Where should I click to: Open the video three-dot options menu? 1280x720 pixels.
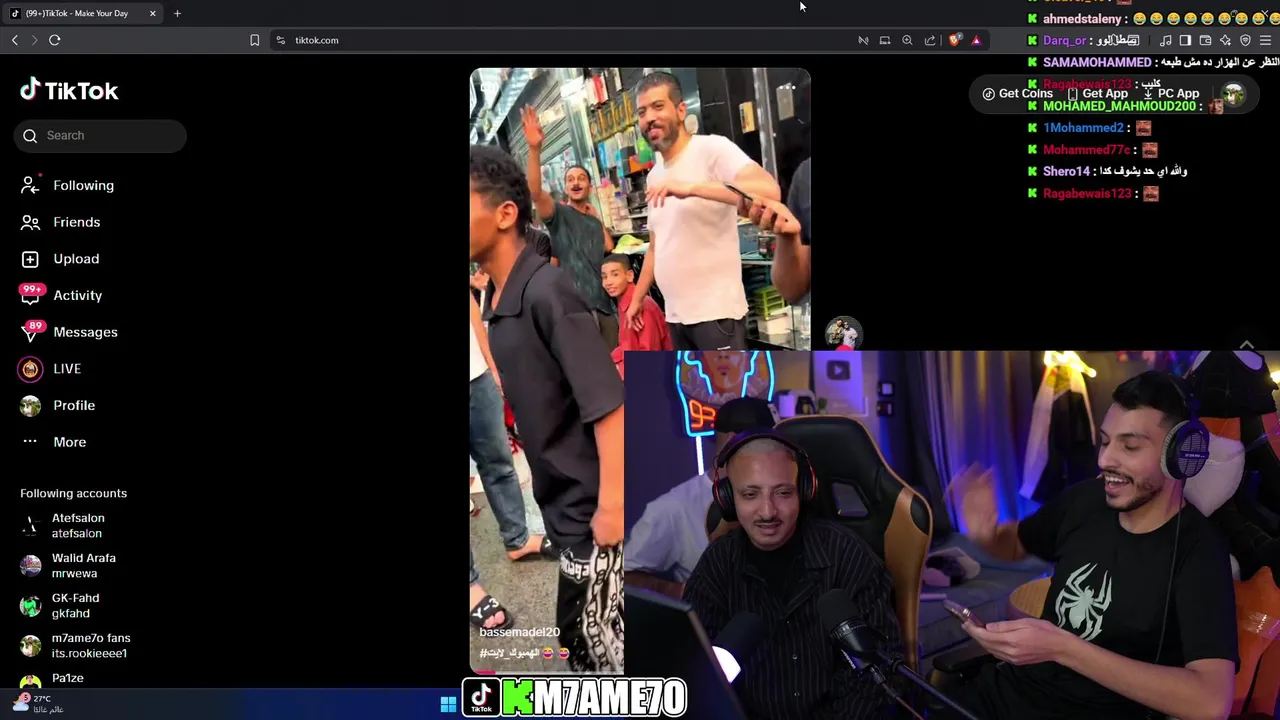787,88
